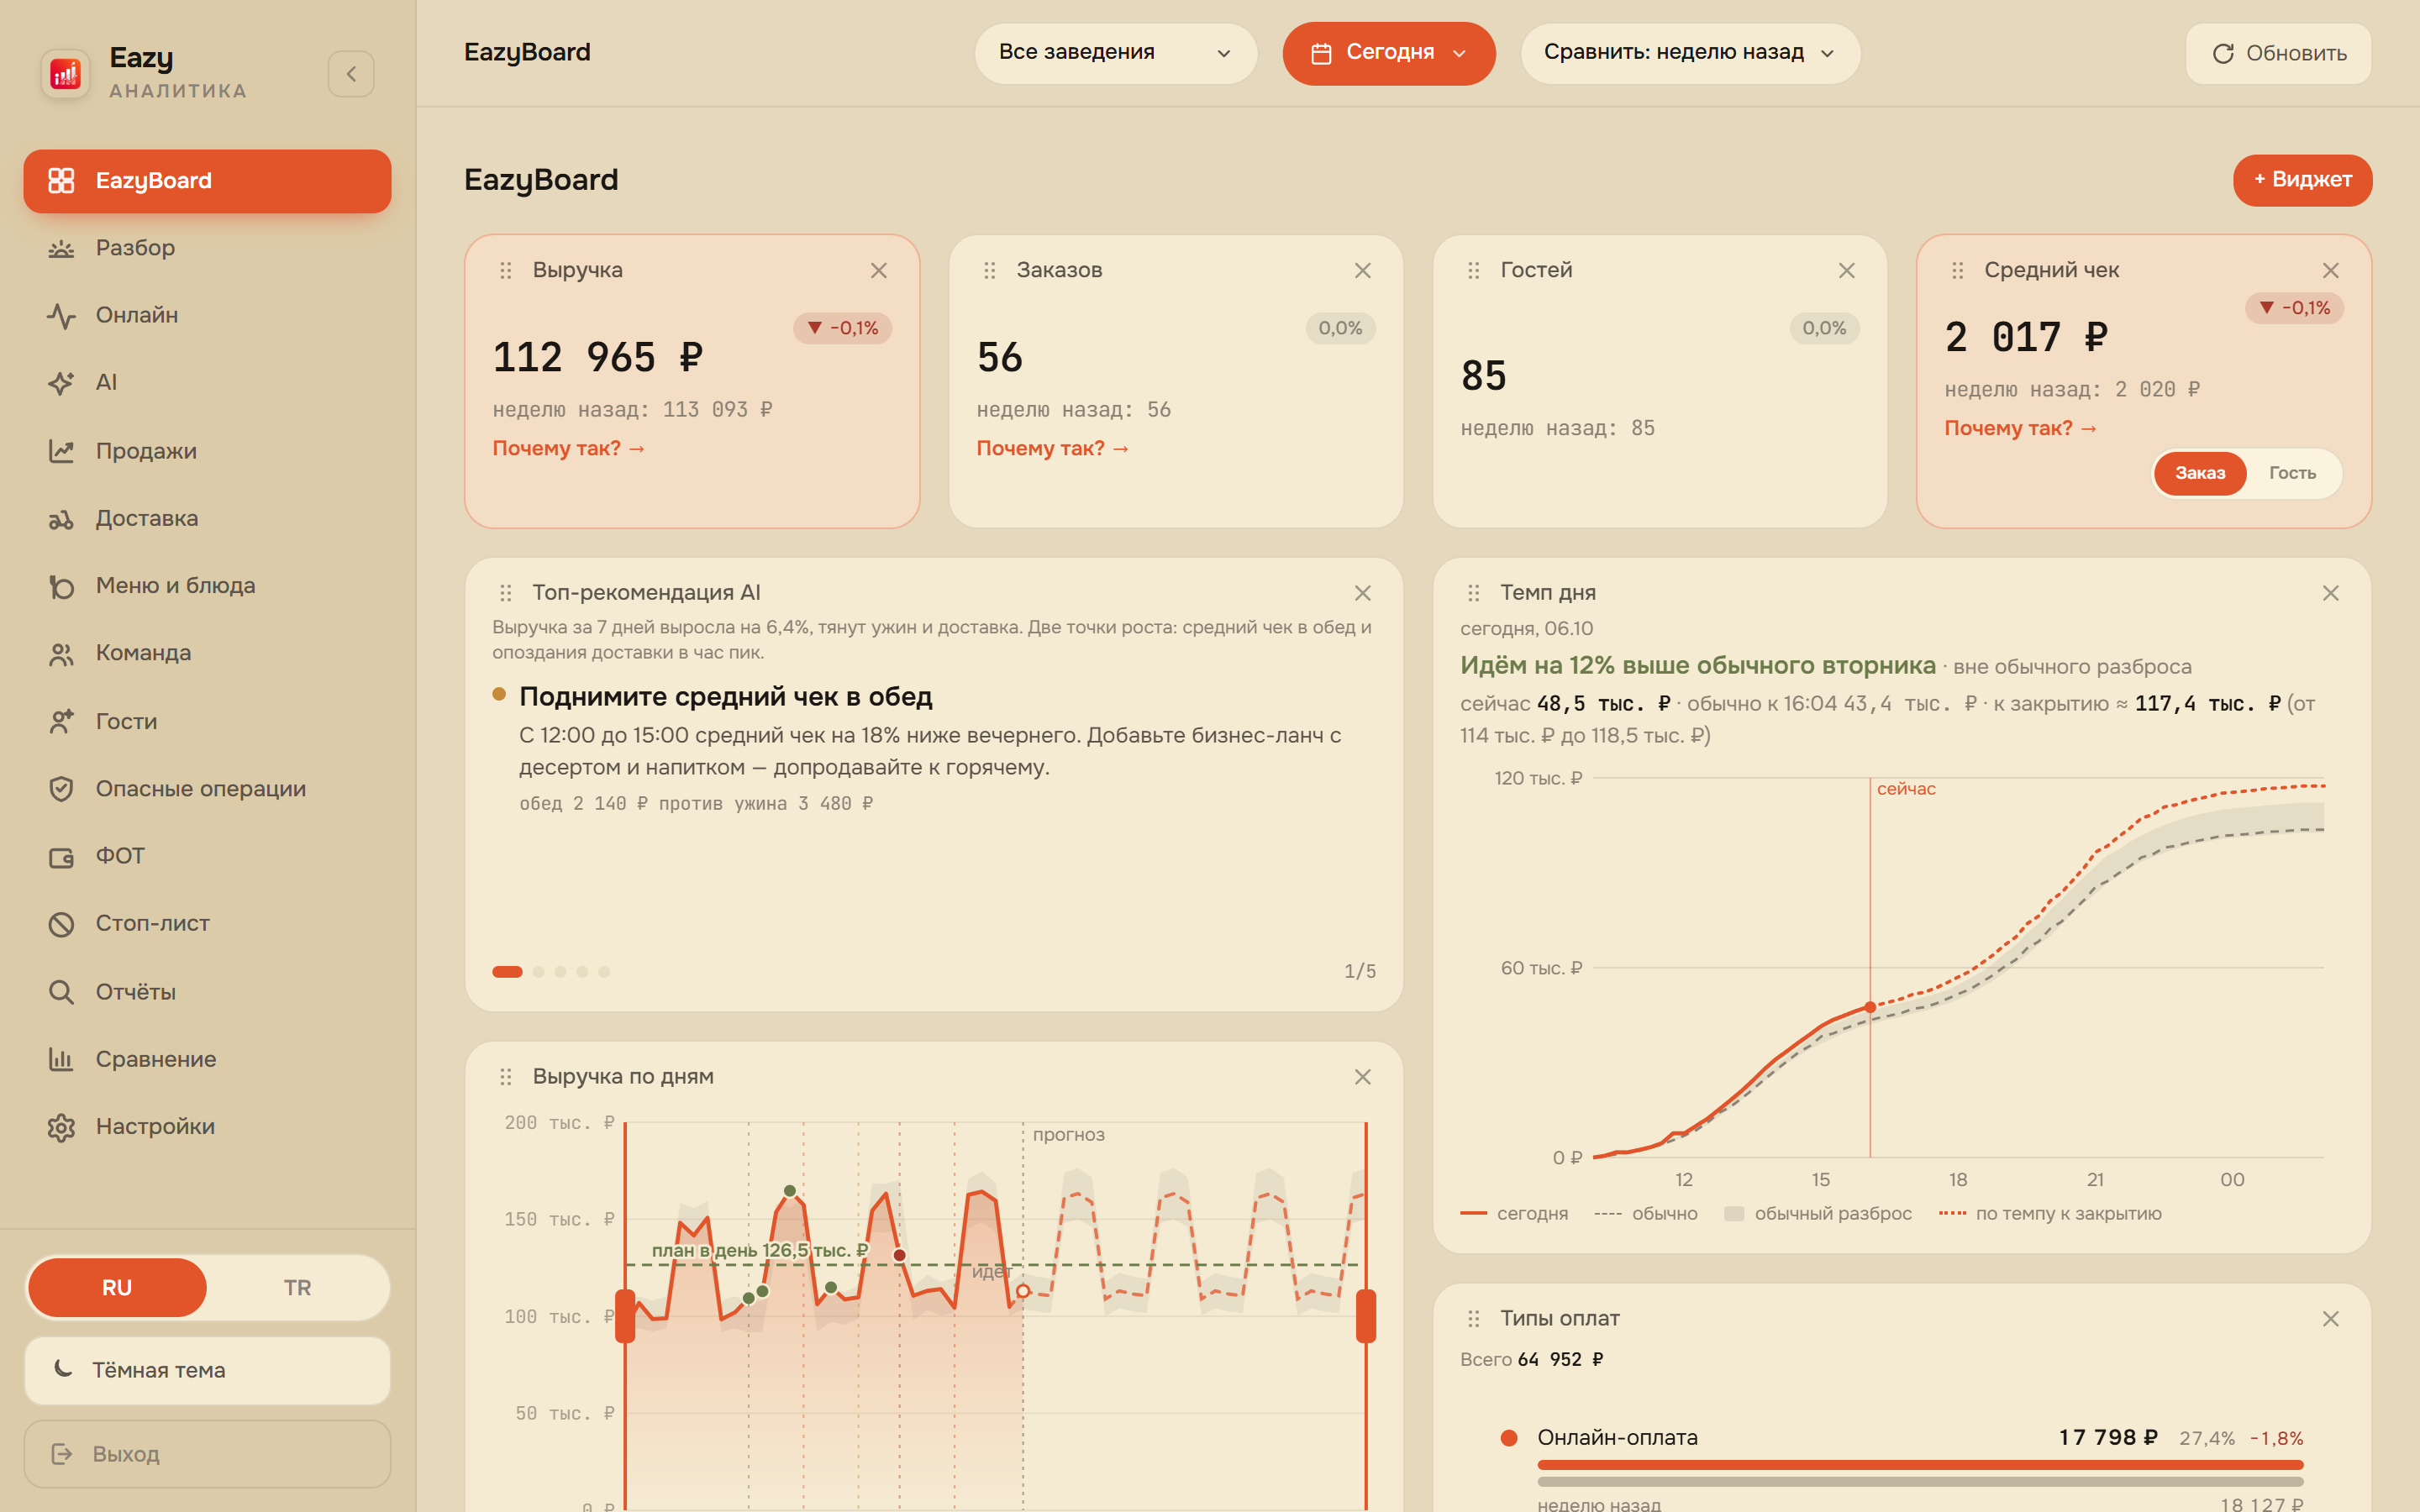
Task: Close the Темп дня widget
Action: (x=2331, y=593)
